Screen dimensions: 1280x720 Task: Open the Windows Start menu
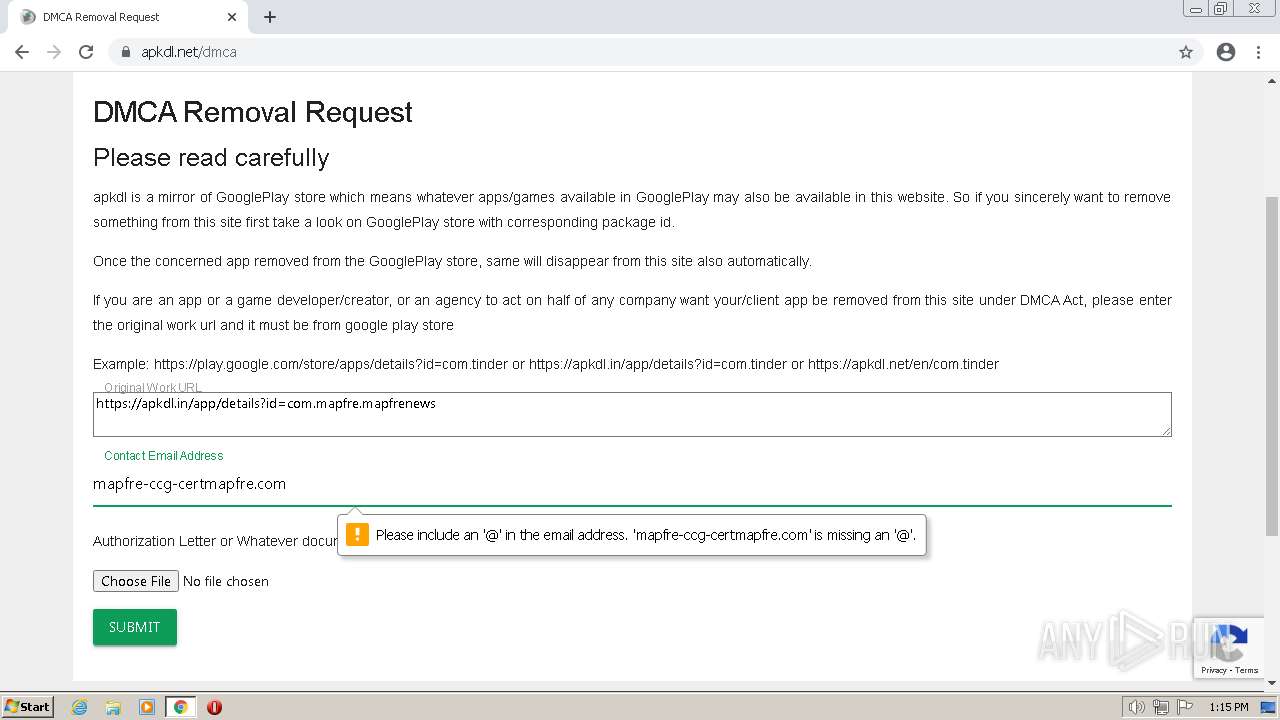tap(27, 706)
